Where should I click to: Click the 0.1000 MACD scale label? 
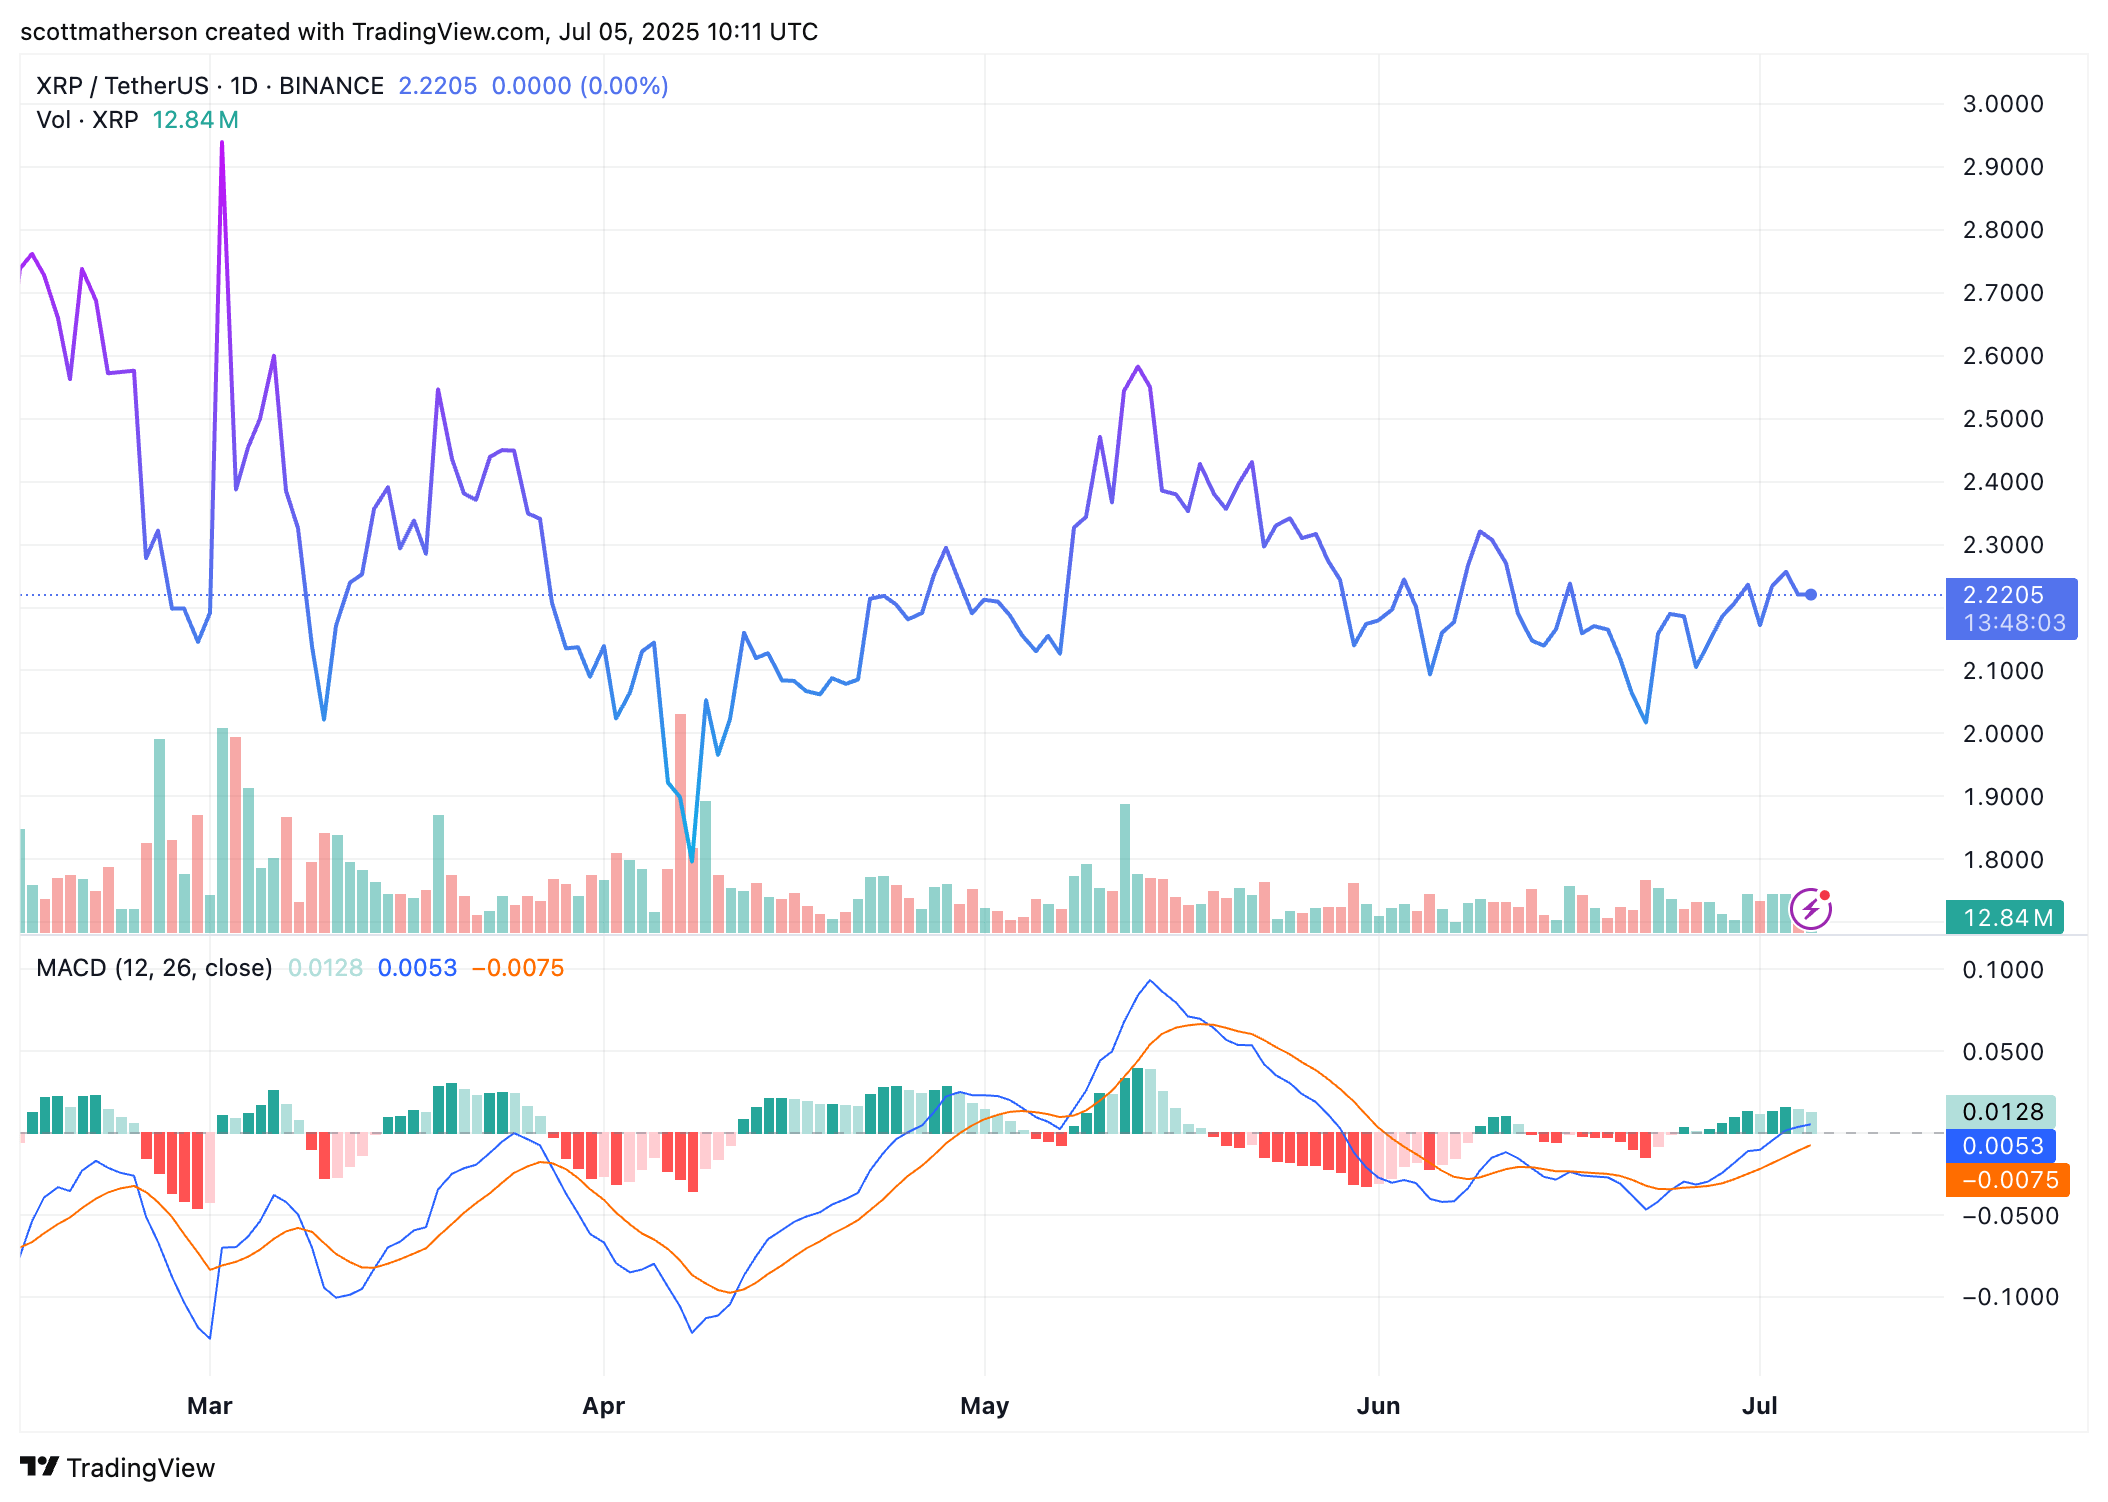click(2003, 969)
